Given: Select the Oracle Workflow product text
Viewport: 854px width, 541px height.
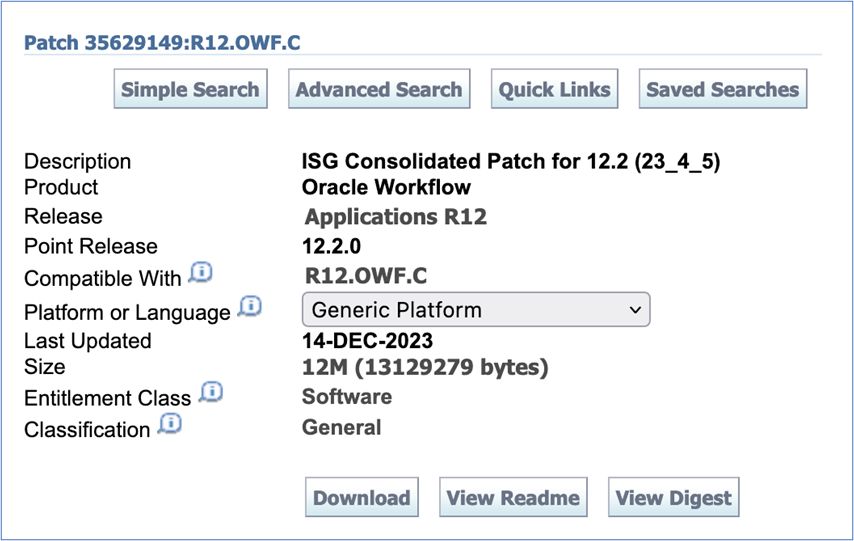Looking at the screenshot, I should pos(385,187).
